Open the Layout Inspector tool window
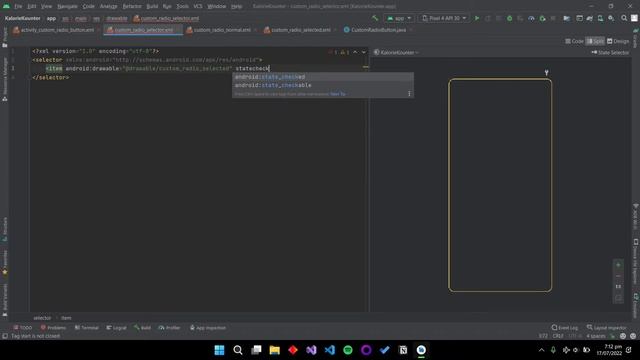This screenshot has height=360, width=640. pos(607,327)
